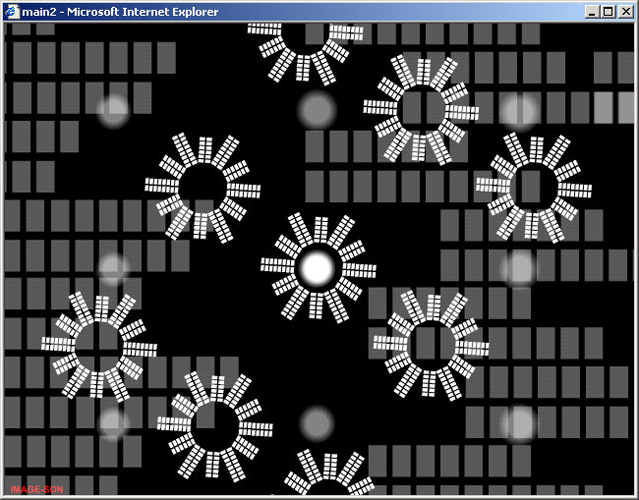
Task: Click the lower-right sunburst wheel
Action: 431,344
